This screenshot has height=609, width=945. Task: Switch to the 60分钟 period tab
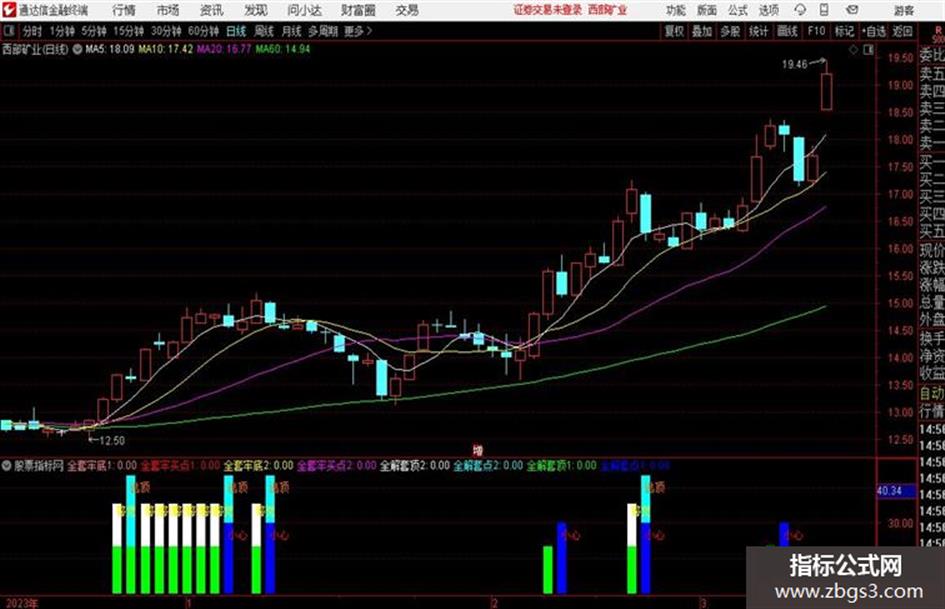[203, 31]
